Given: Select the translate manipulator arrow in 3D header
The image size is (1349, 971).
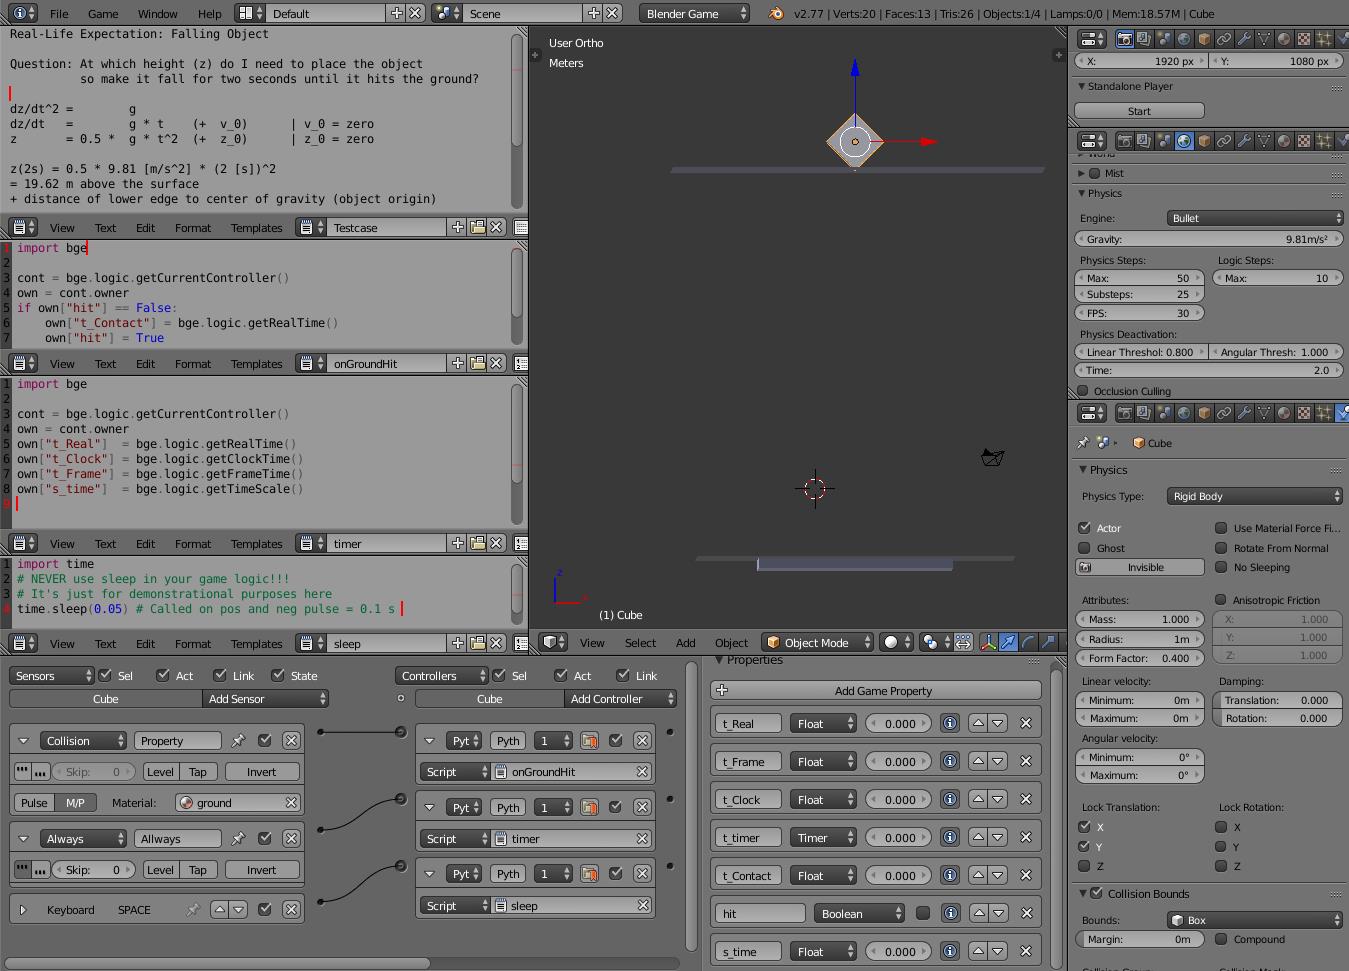Looking at the screenshot, I should [x=1008, y=642].
